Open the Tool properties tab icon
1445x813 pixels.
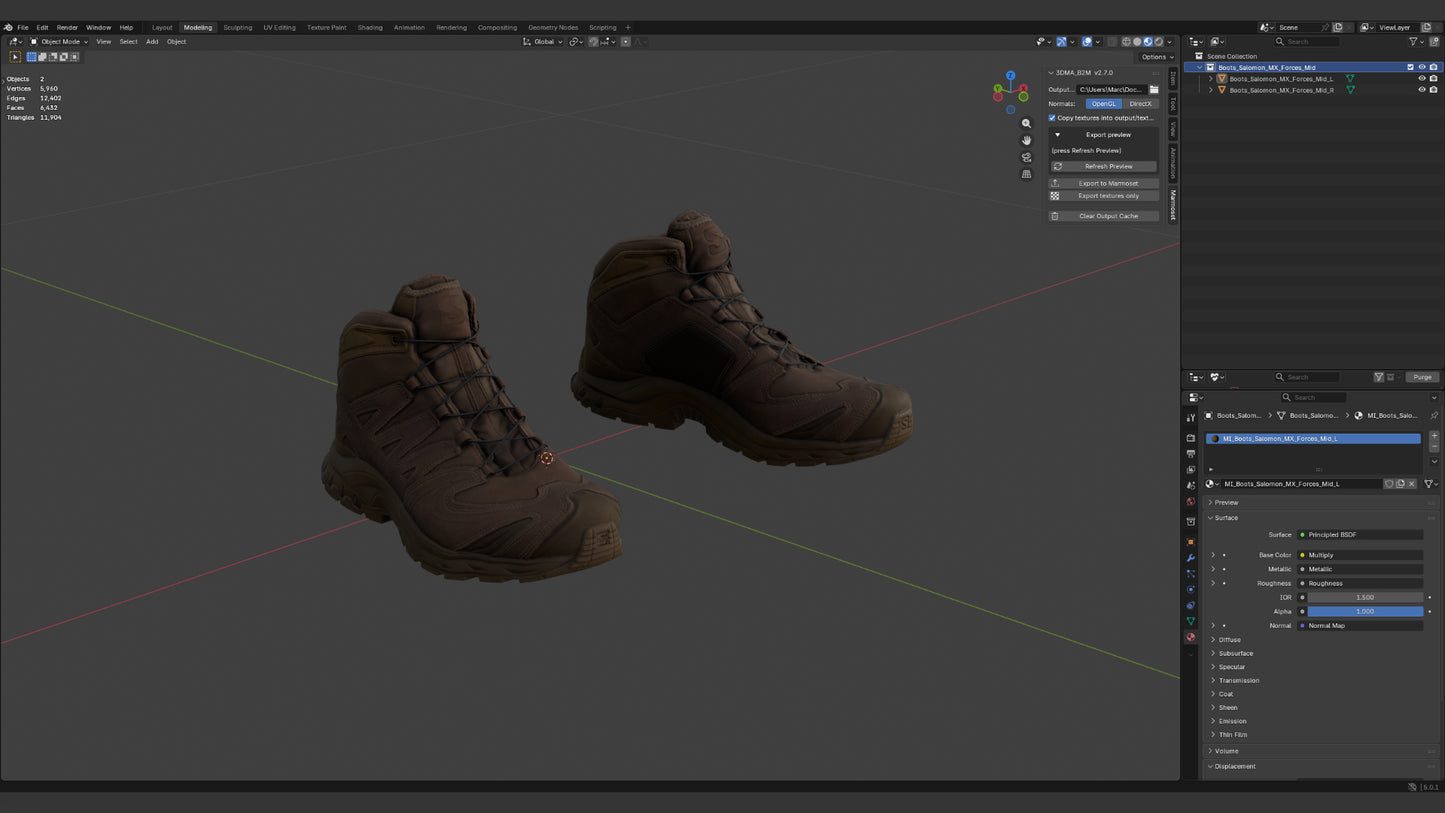pyautogui.click(x=1191, y=418)
